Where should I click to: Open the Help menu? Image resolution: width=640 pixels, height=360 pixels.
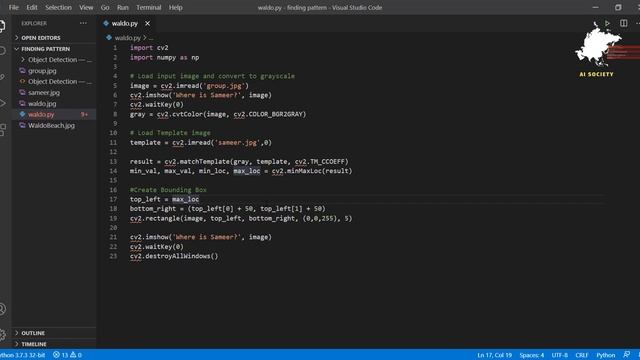pyautogui.click(x=176, y=7)
